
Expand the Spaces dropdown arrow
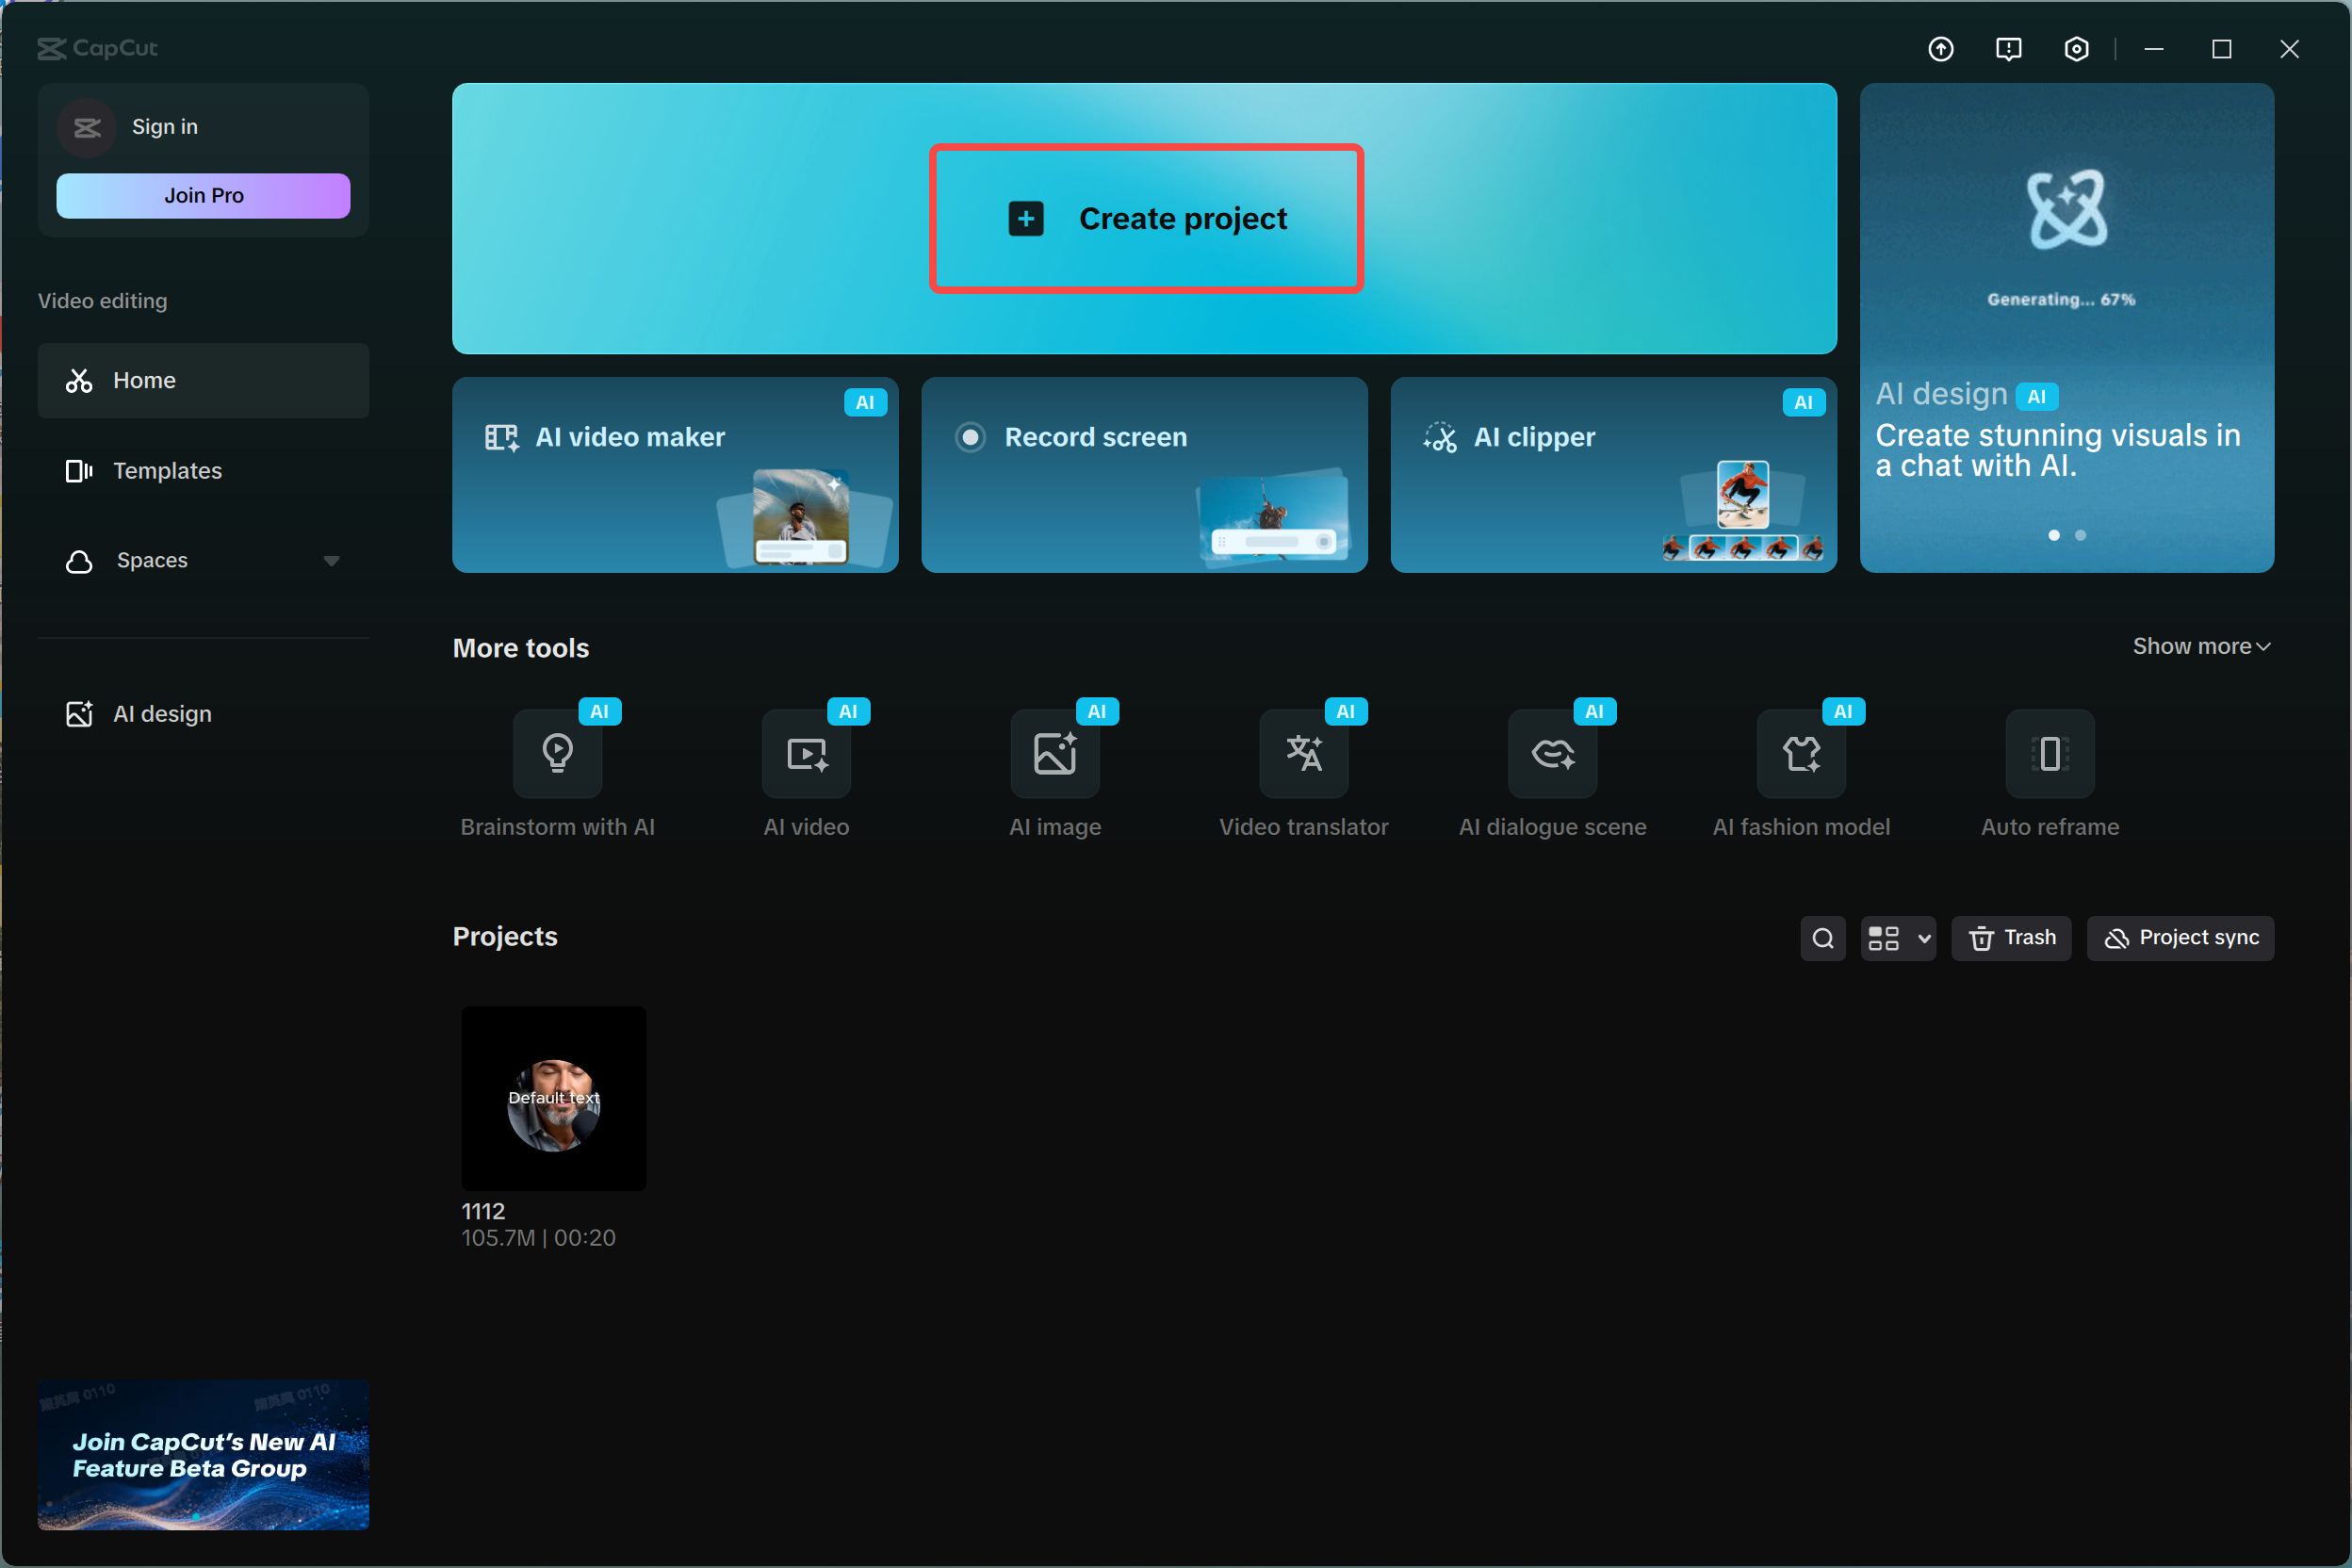pyautogui.click(x=331, y=561)
